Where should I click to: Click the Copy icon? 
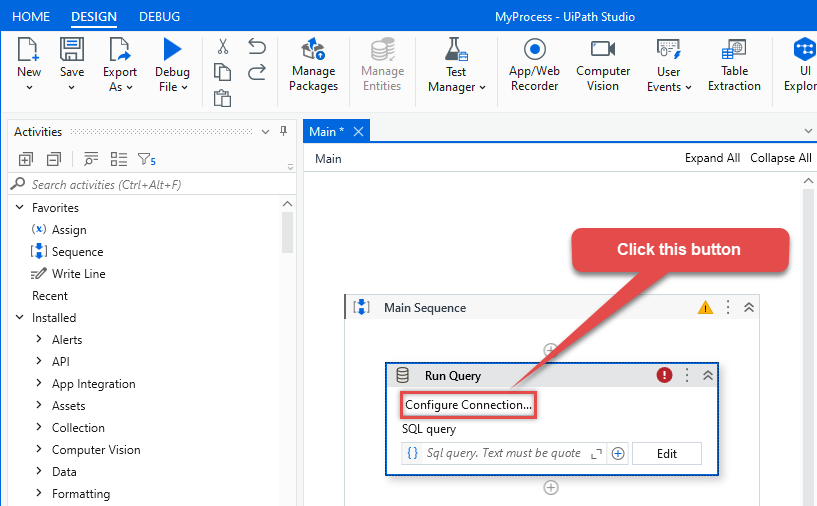(x=222, y=72)
